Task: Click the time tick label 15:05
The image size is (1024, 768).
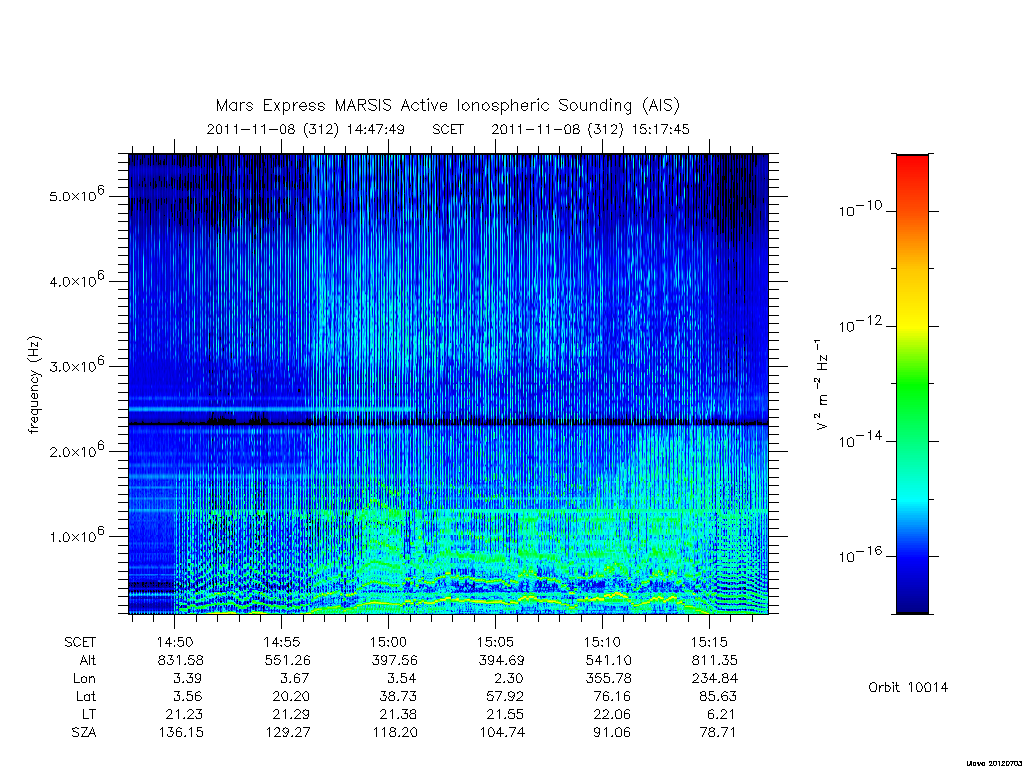Action: (x=496, y=643)
